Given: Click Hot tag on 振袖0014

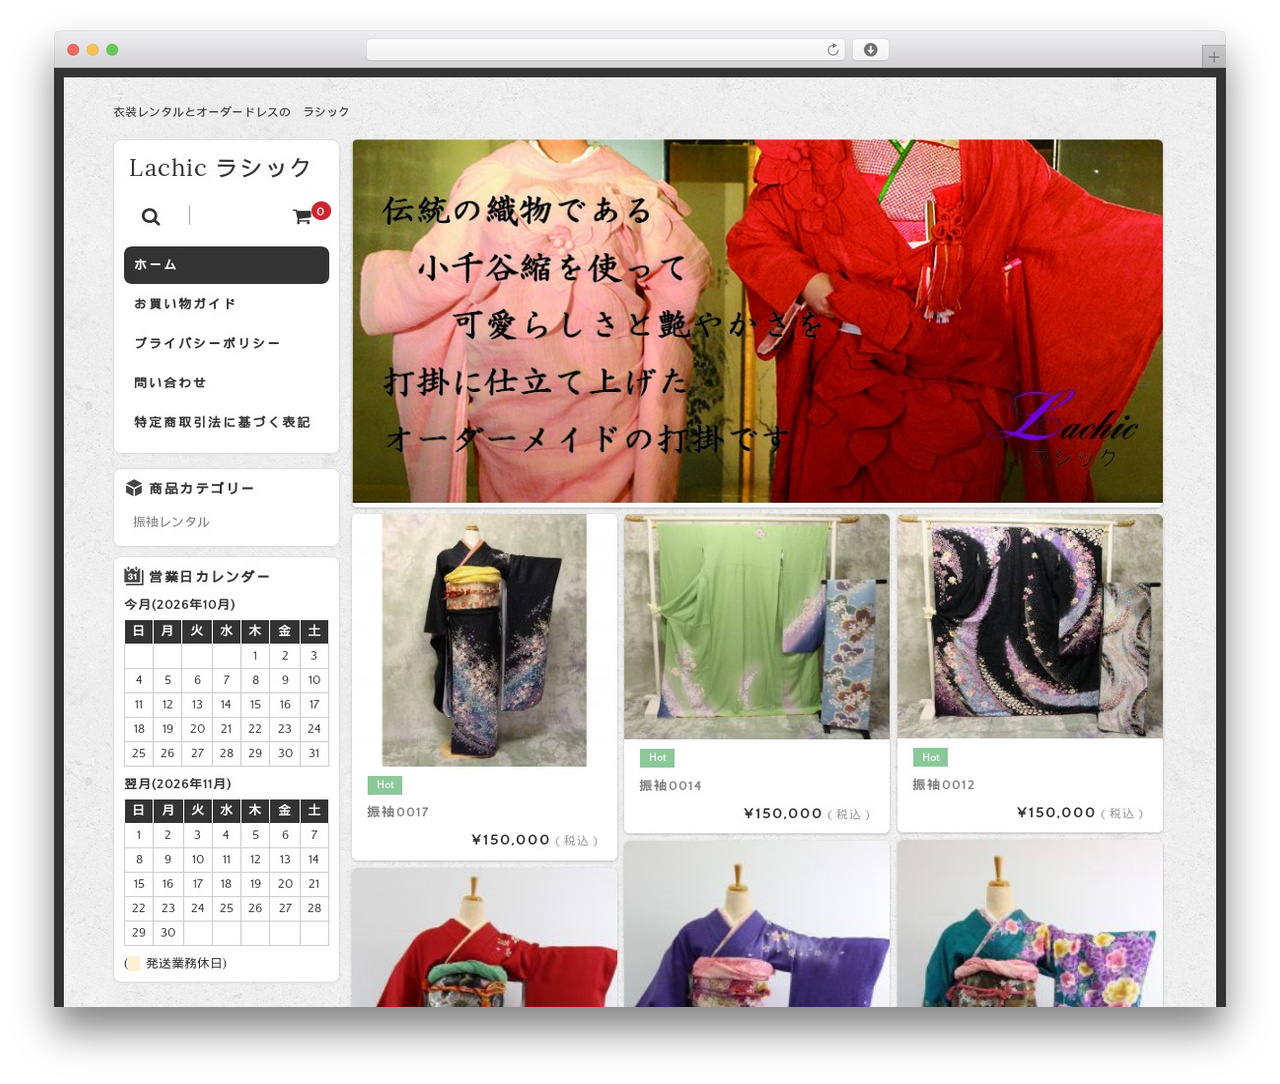Looking at the screenshot, I should 657,758.
